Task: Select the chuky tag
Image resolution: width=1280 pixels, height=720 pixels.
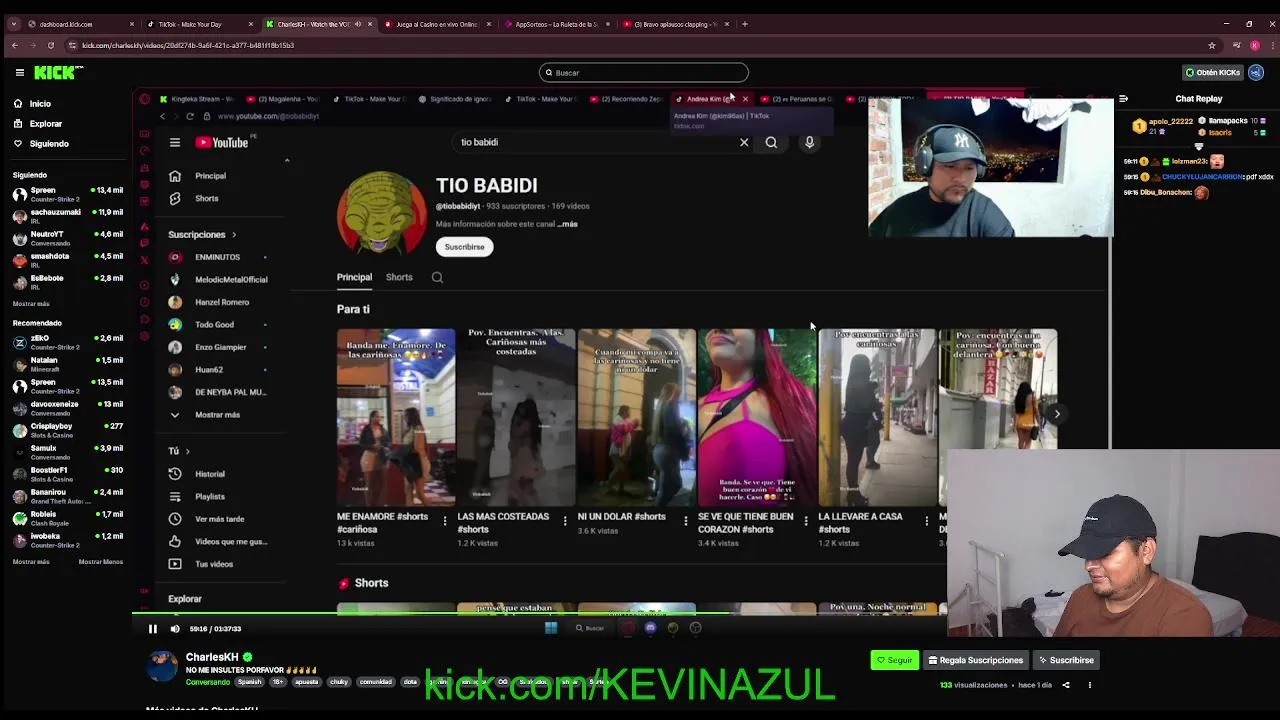Action: click(x=339, y=682)
